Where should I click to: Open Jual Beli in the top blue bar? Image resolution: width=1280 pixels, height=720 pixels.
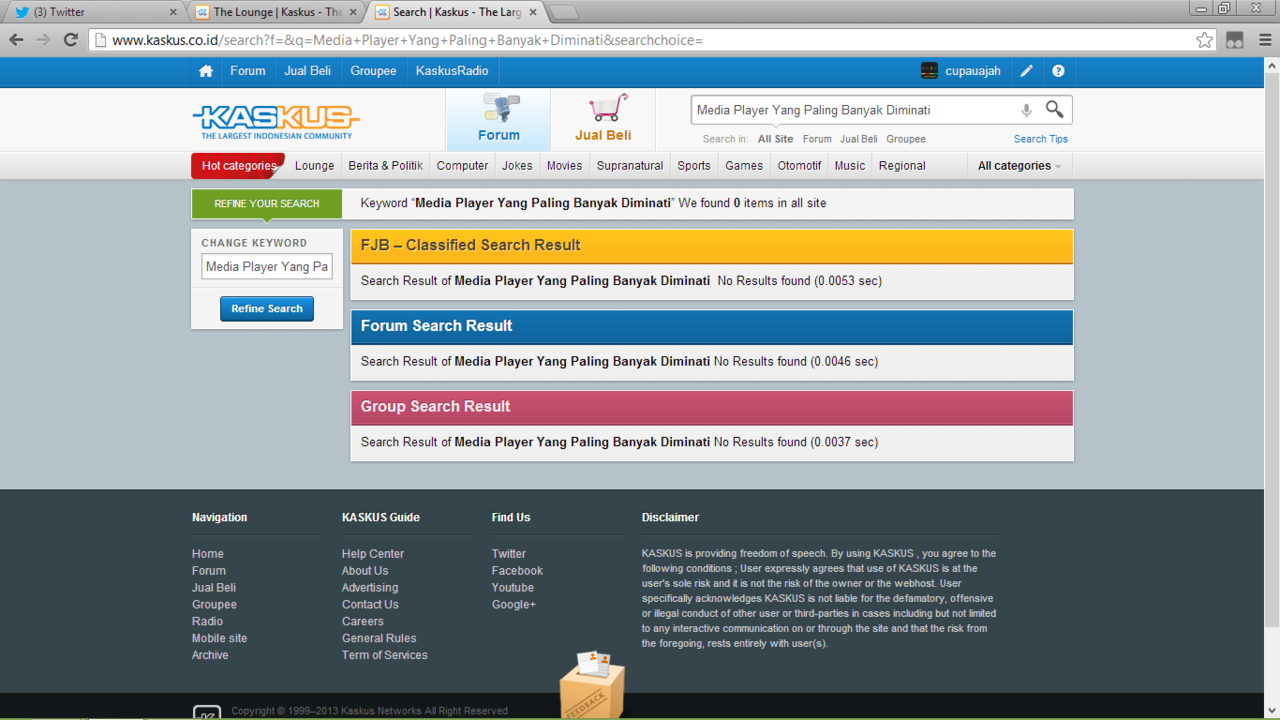(x=307, y=71)
